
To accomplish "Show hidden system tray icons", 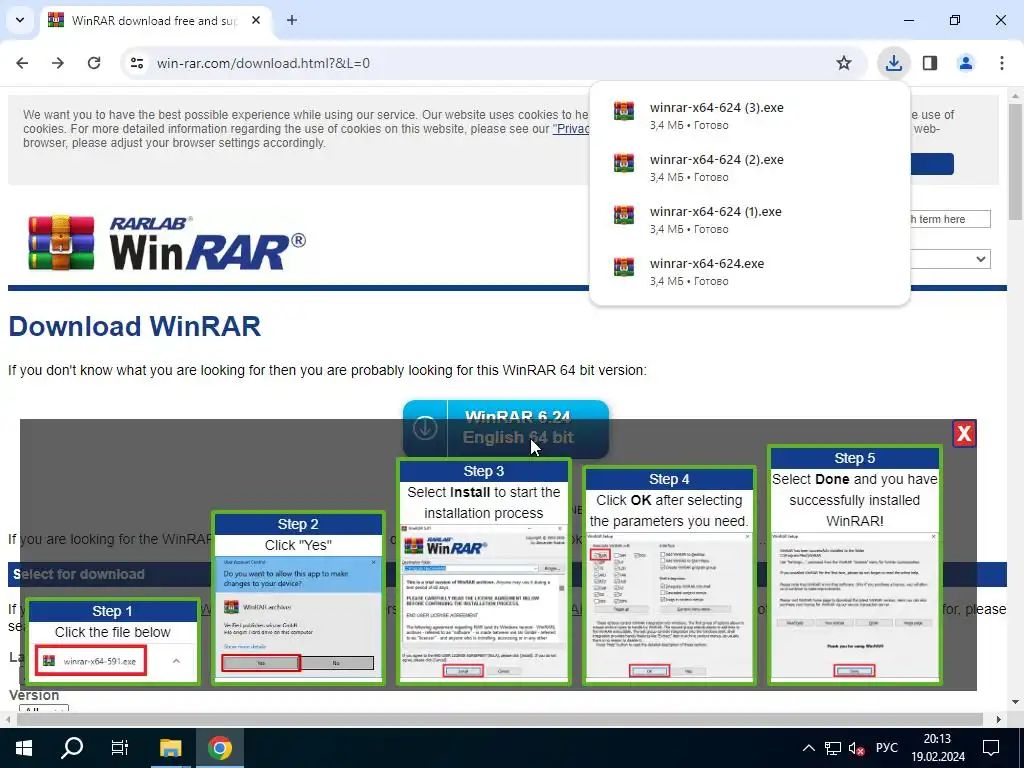I will (x=808, y=748).
